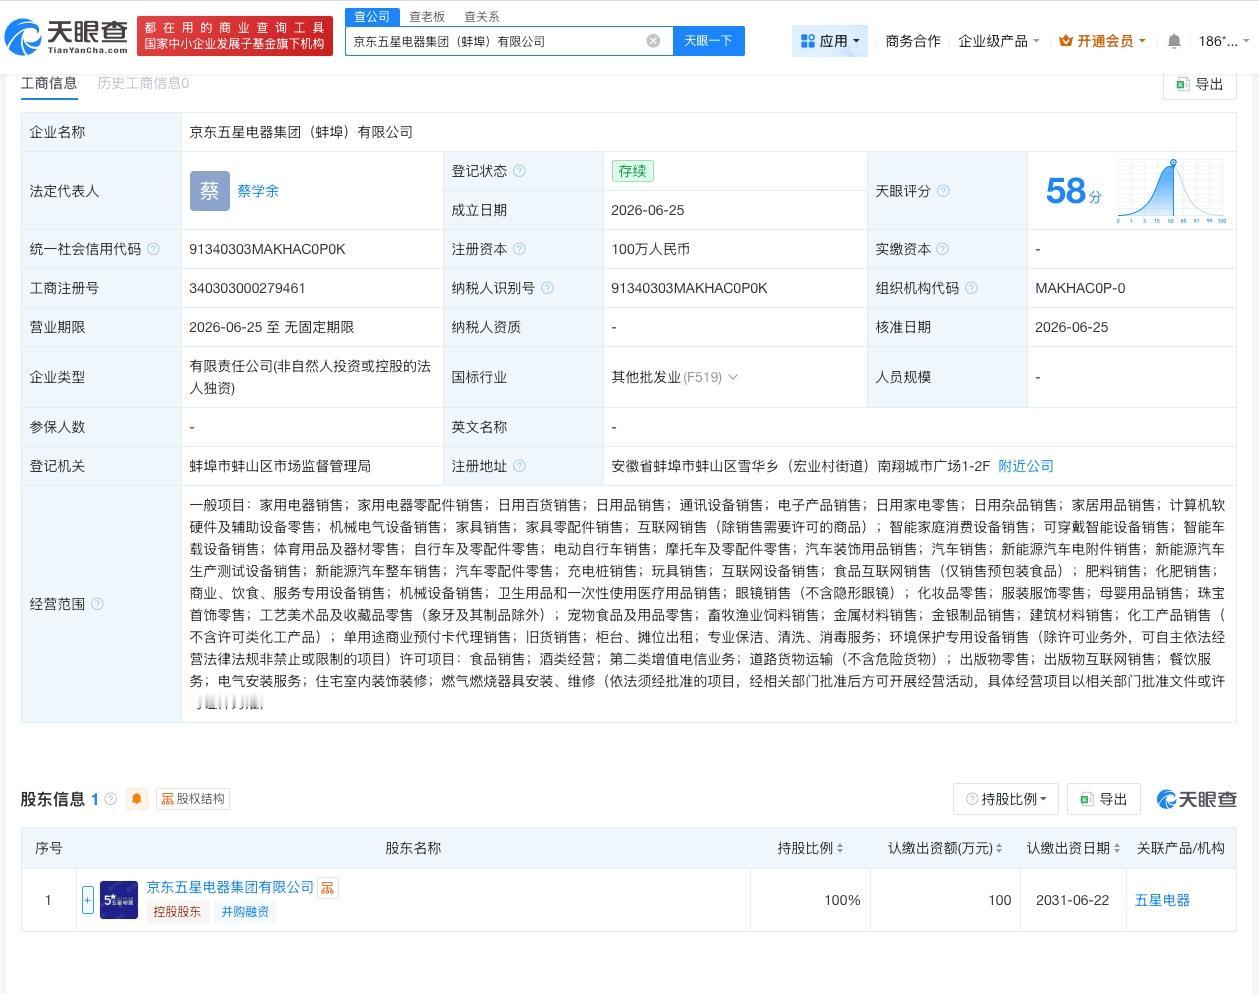
Task: Expand the shareholder row plus button
Action: 88,900
